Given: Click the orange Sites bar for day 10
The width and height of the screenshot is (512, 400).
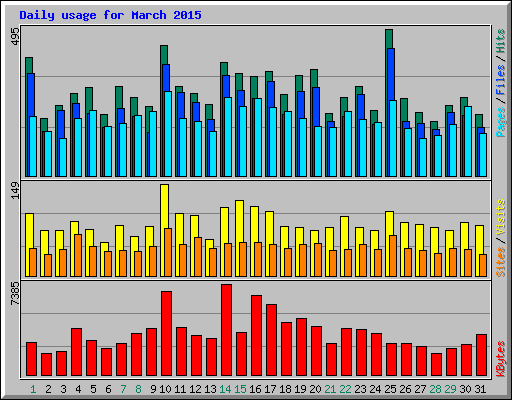Looking at the screenshot, I should (x=168, y=252).
